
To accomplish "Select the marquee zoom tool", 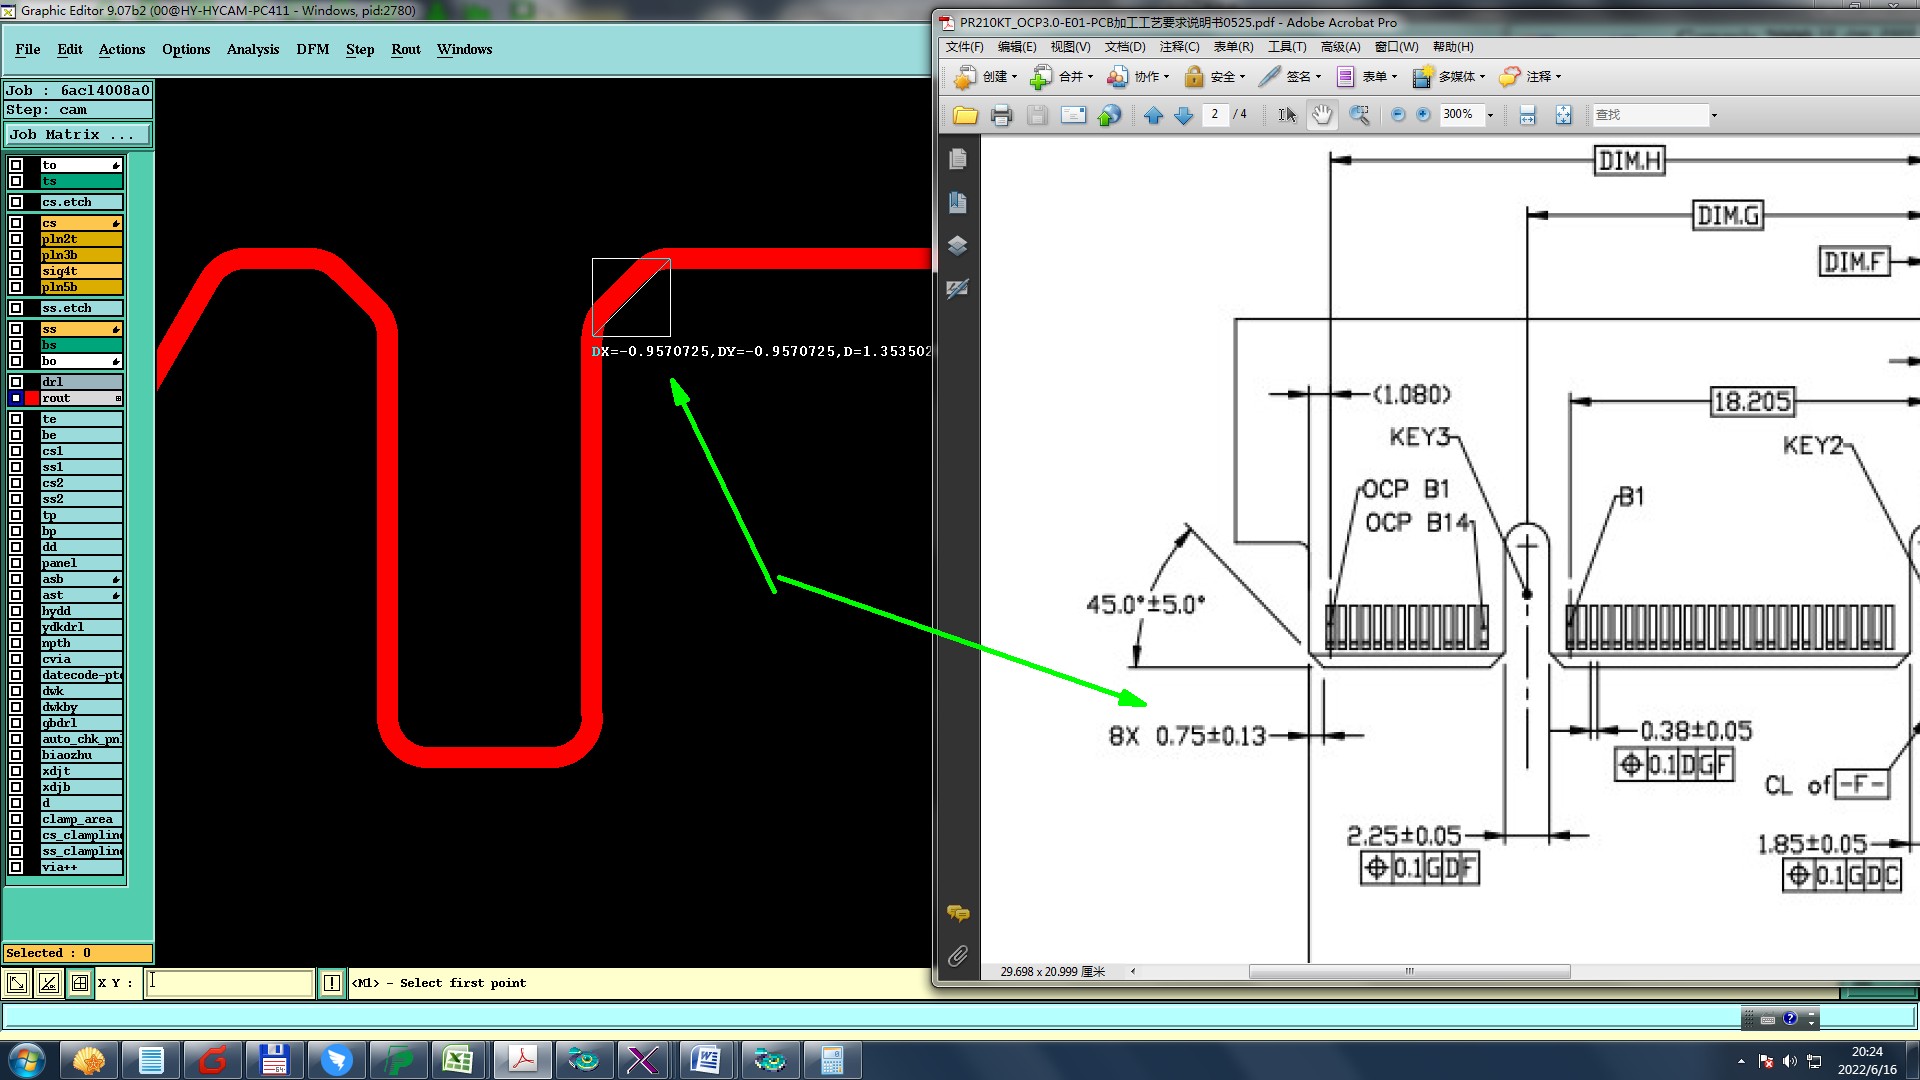I will [1359, 115].
